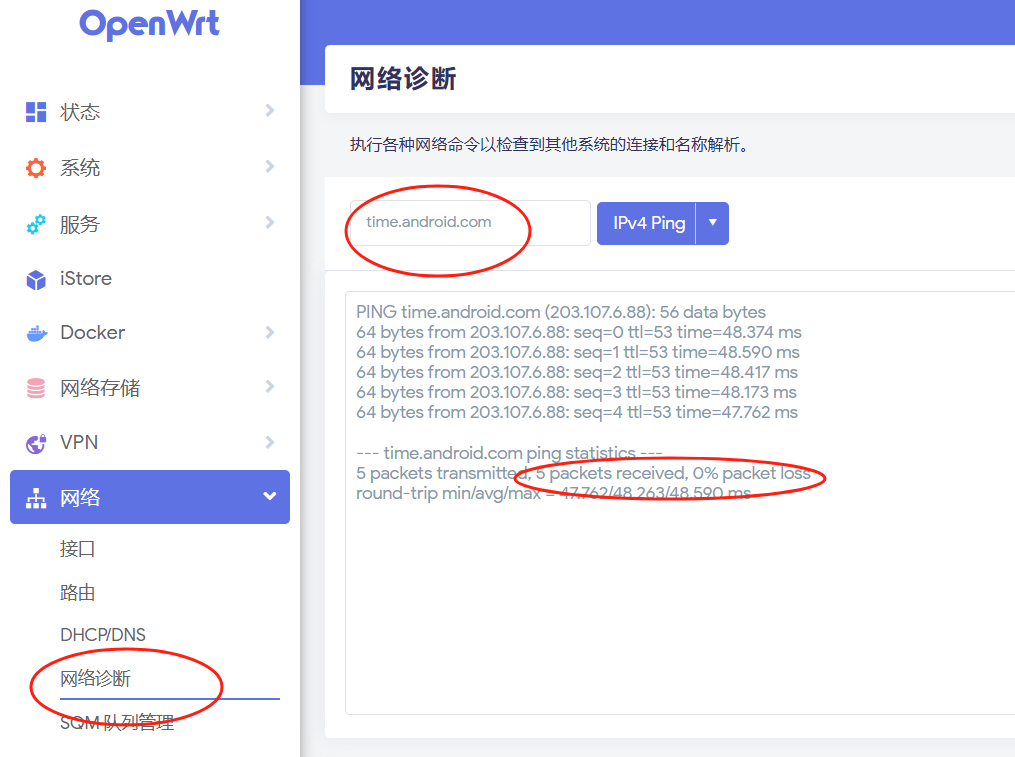Open the 系统 menu
The image size is (1015, 757).
(150, 168)
